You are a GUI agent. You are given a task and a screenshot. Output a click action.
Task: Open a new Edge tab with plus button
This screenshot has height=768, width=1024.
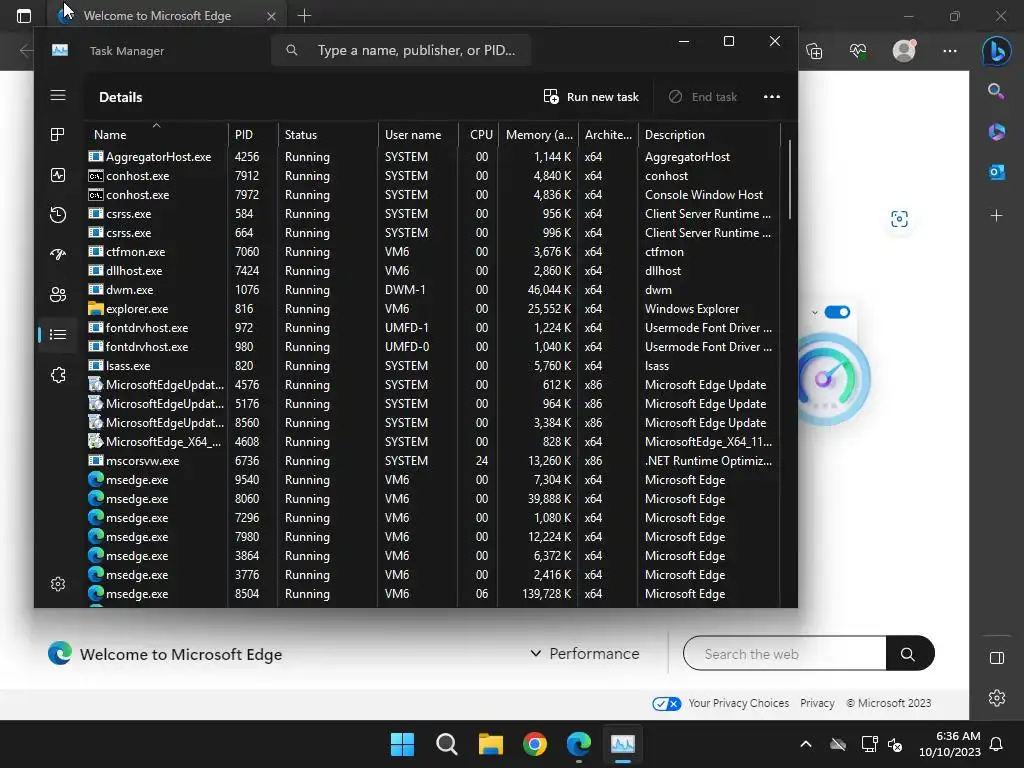pyautogui.click(x=304, y=16)
